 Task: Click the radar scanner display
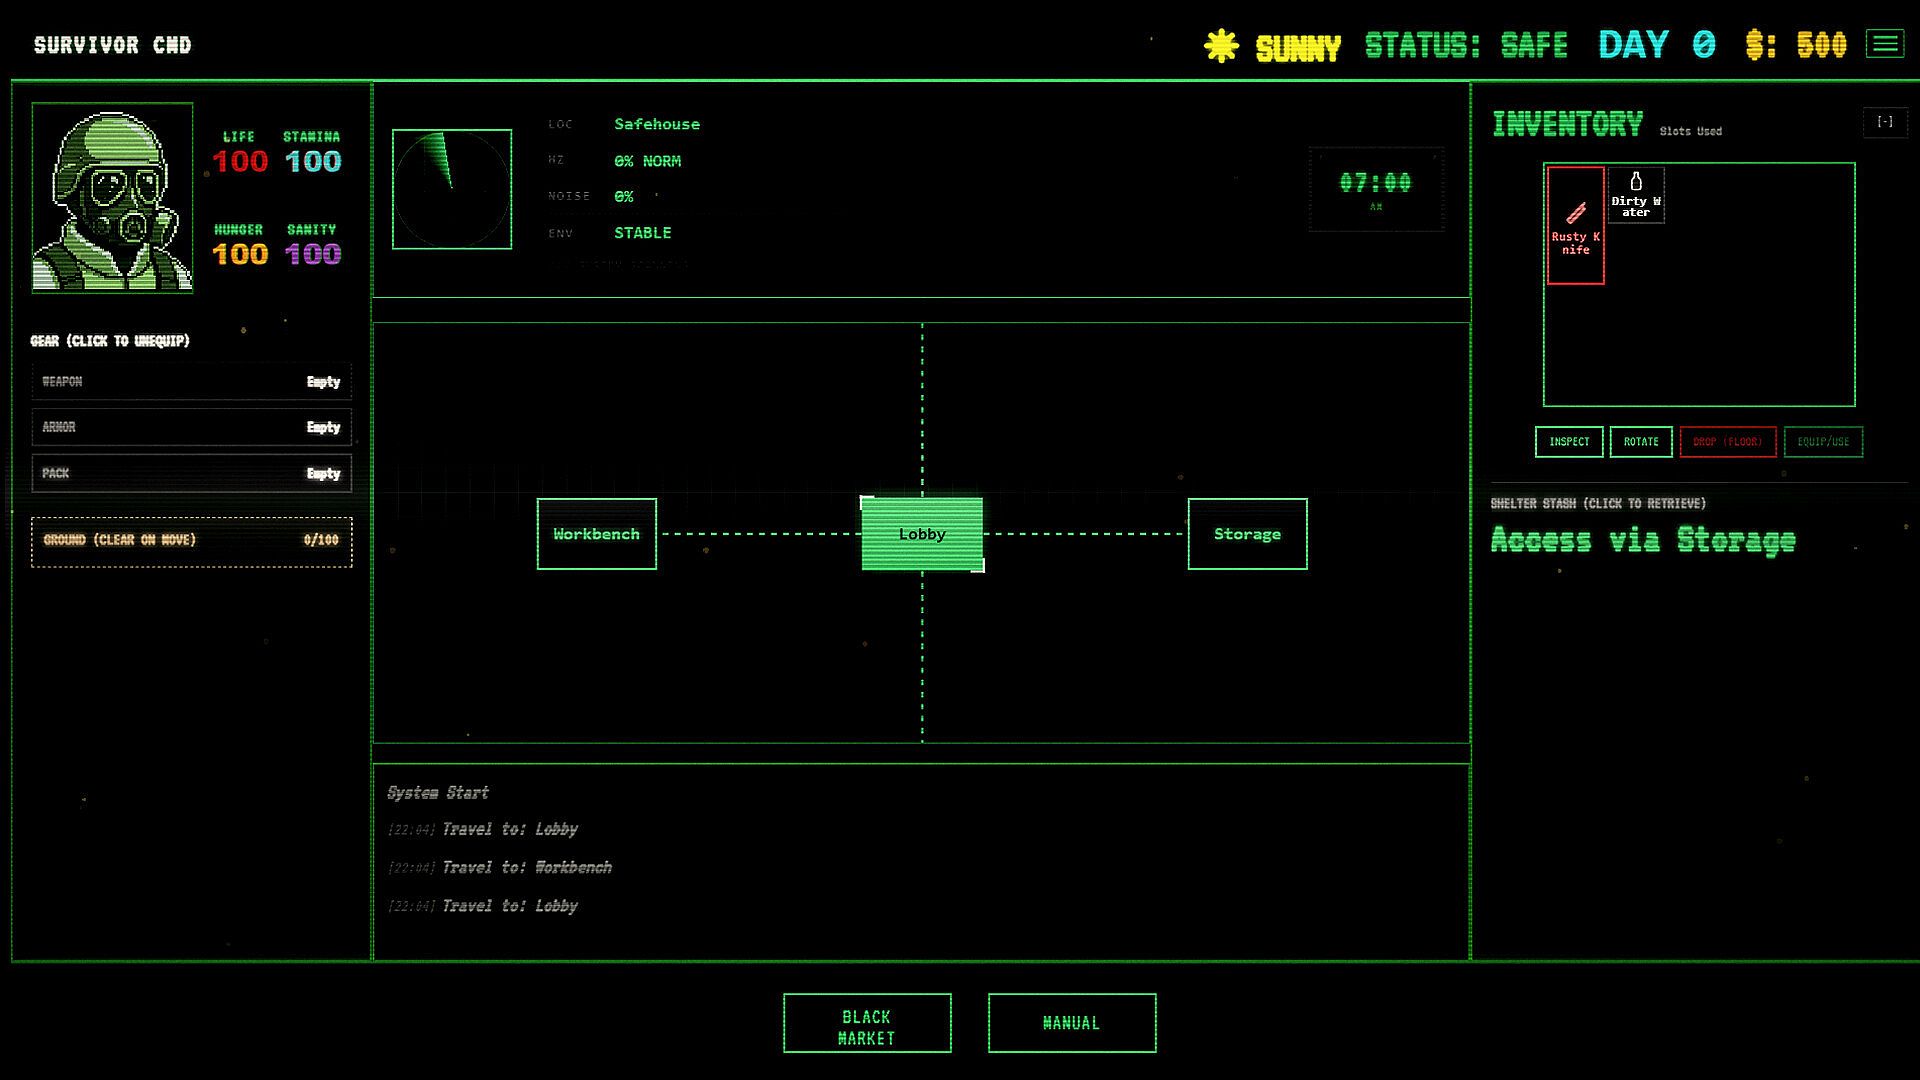click(x=452, y=189)
